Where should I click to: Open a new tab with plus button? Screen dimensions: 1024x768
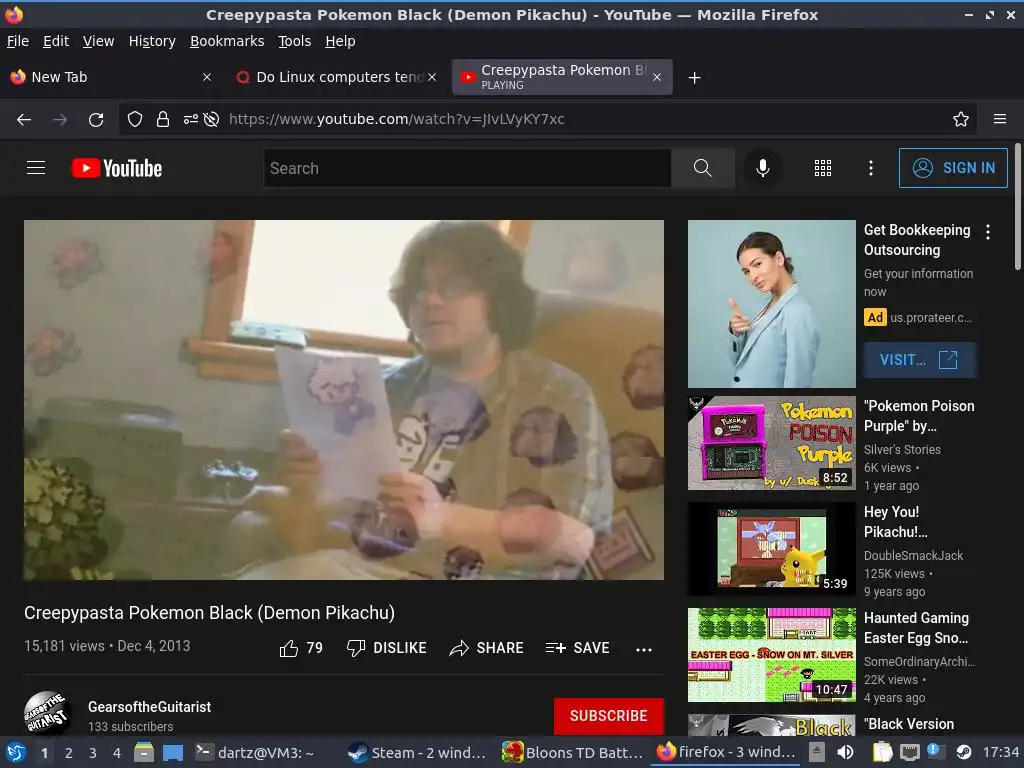coord(694,78)
